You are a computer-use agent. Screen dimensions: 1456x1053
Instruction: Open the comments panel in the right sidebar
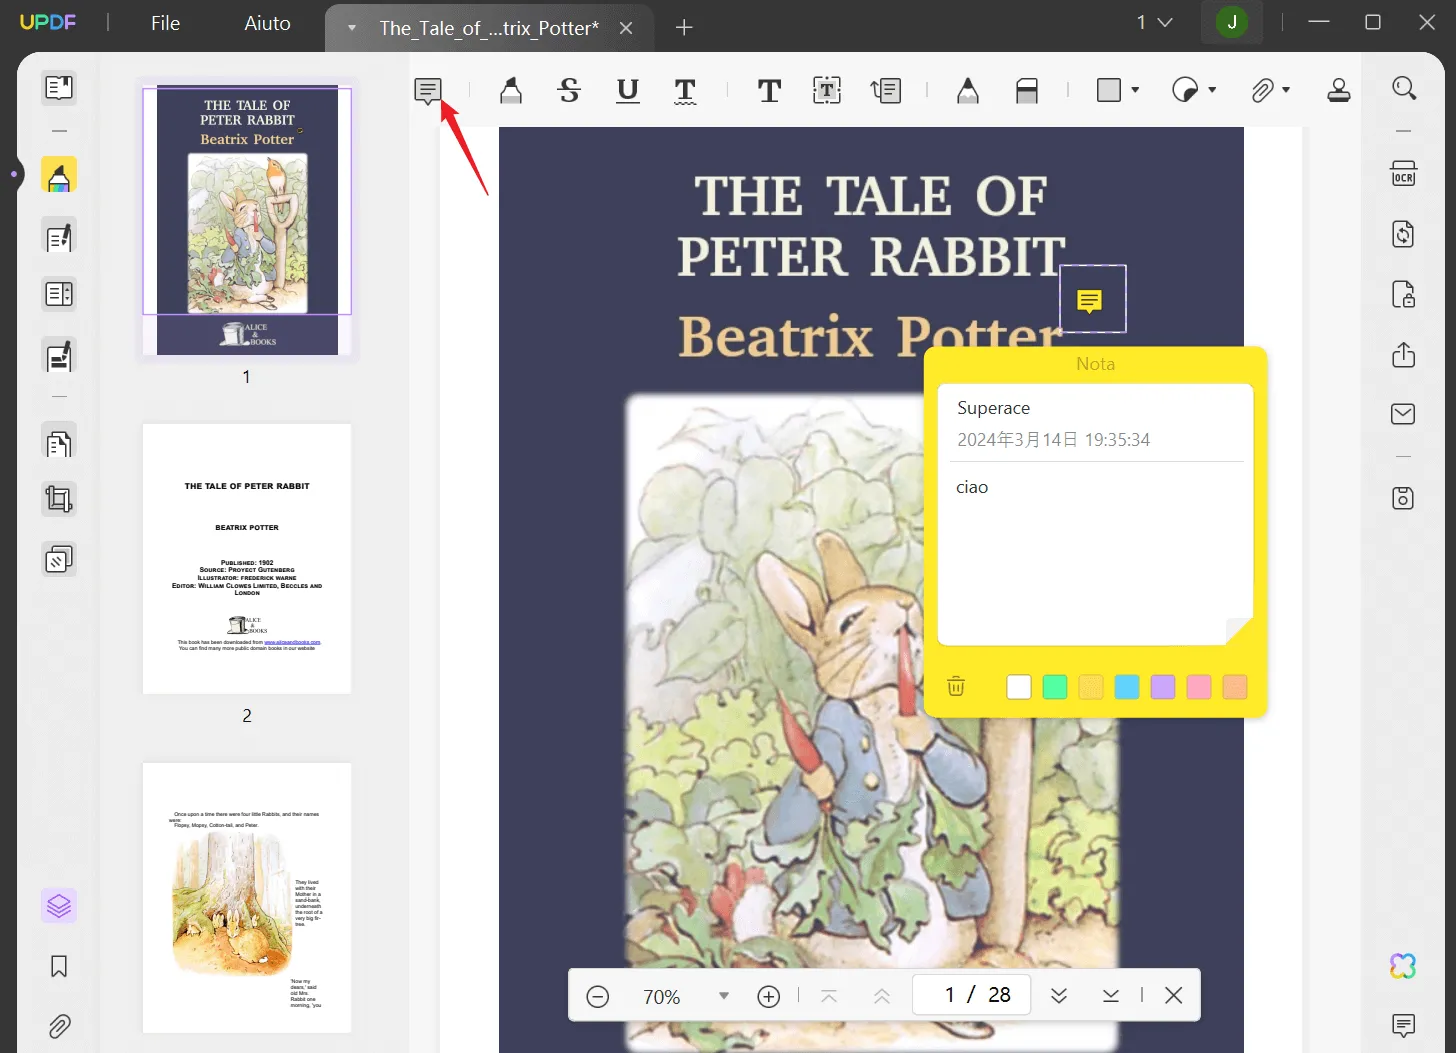[x=1404, y=1025]
